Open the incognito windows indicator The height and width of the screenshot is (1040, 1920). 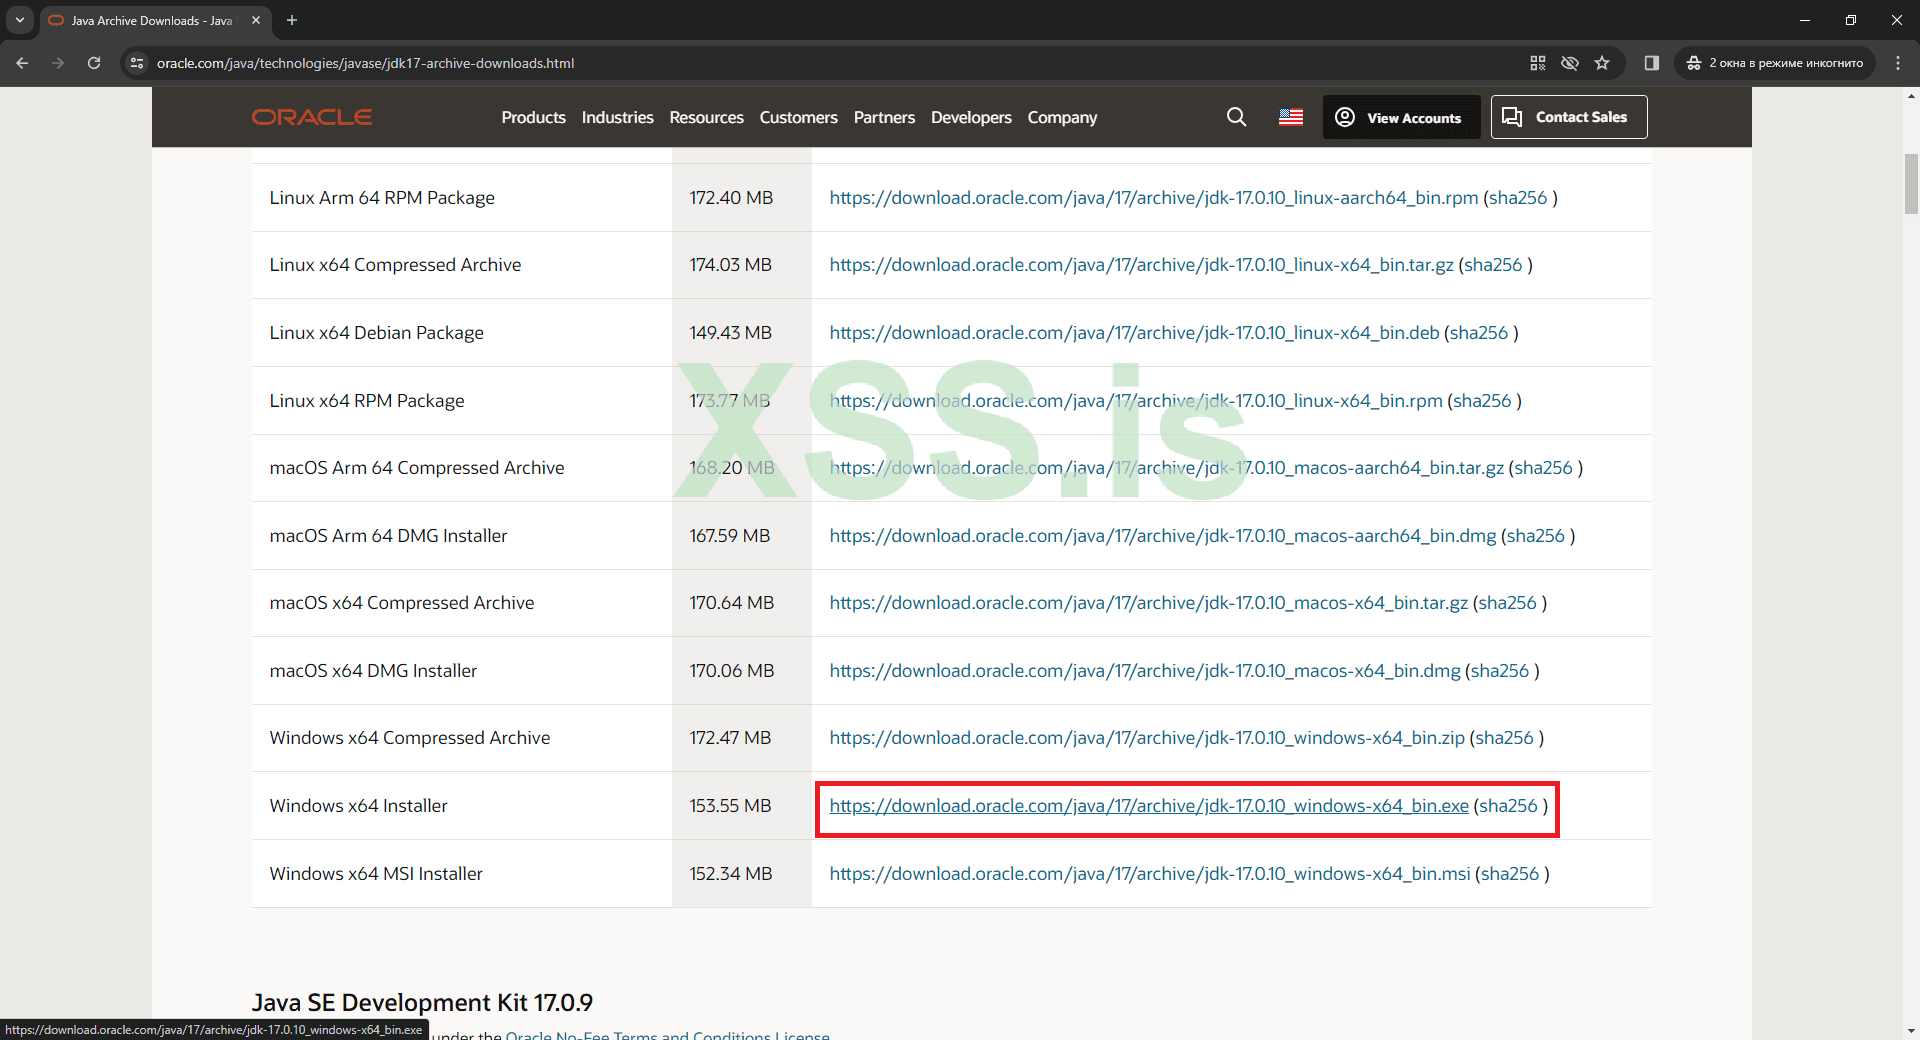pos(1775,63)
